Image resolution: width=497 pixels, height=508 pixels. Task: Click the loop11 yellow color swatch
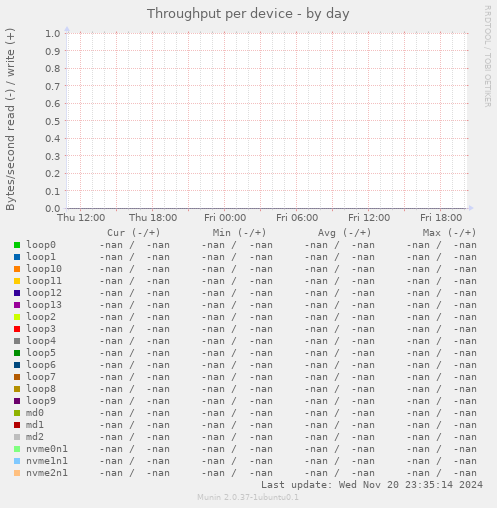pyautogui.click(x=17, y=281)
